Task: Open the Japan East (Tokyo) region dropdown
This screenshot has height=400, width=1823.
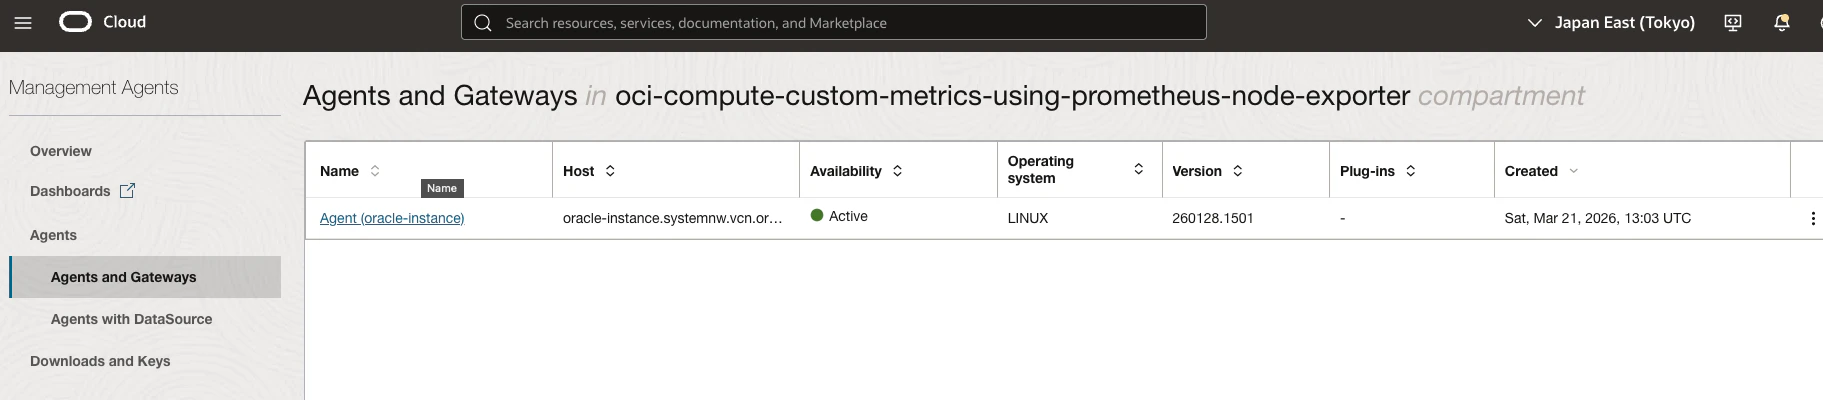Action: click(x=1612, y=22)
